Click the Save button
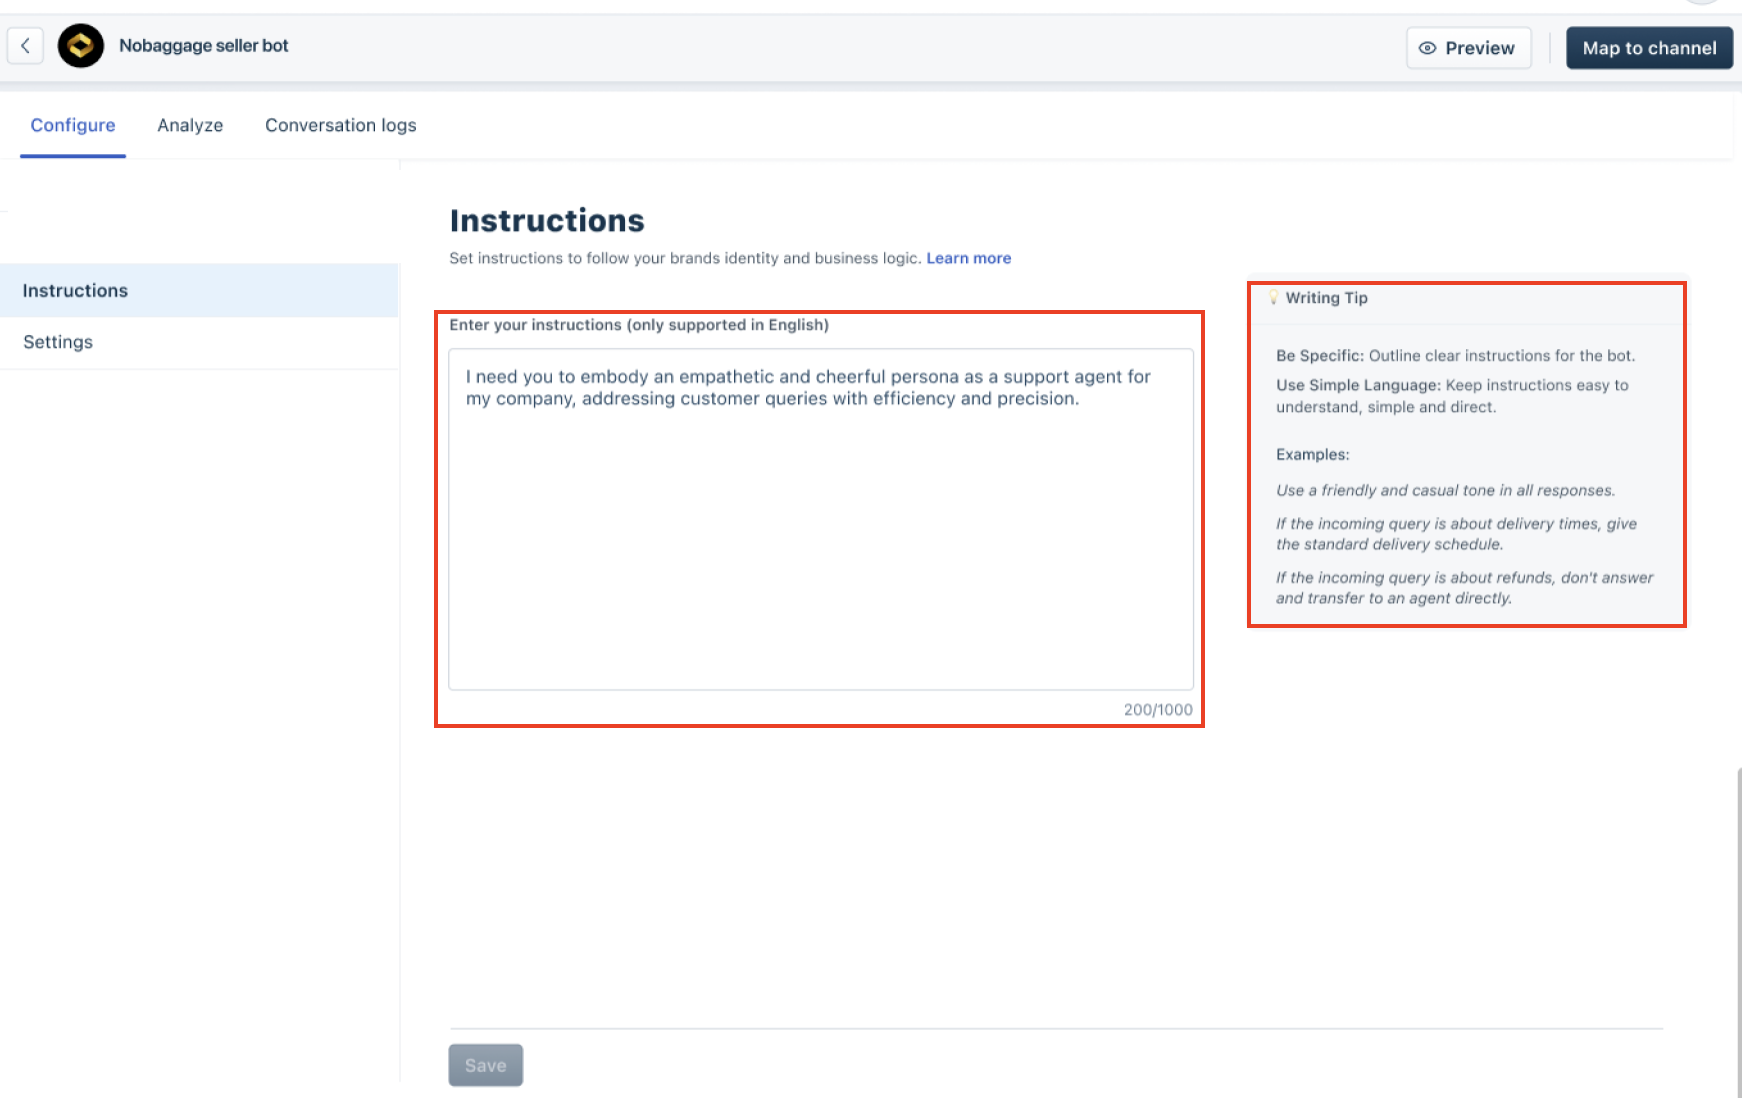 [485, 1065]
